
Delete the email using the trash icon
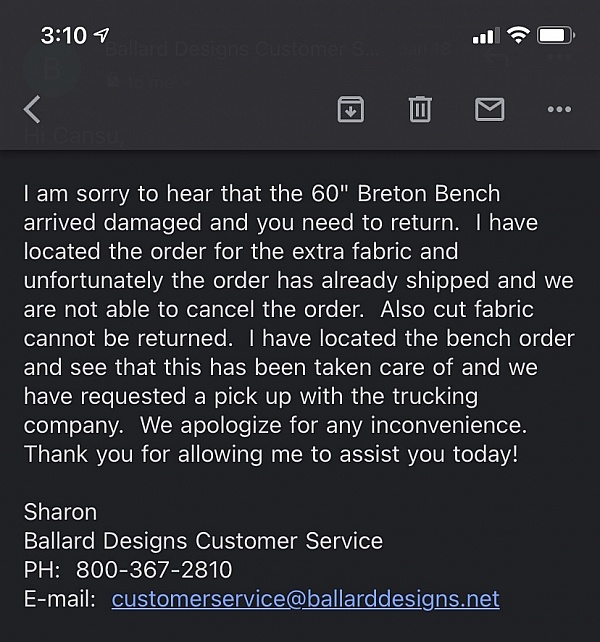420,109
